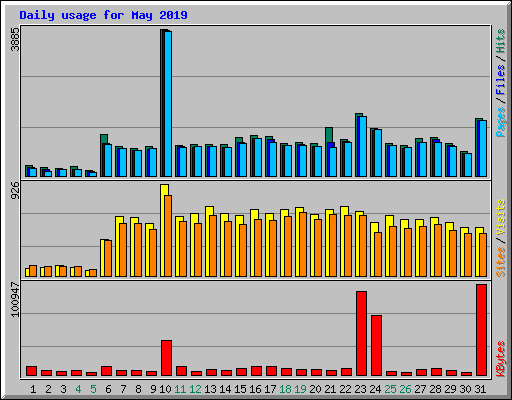512x400 pixels.
Task: Select the day 10 red KBytes bar
Action: tap(166, 358)
